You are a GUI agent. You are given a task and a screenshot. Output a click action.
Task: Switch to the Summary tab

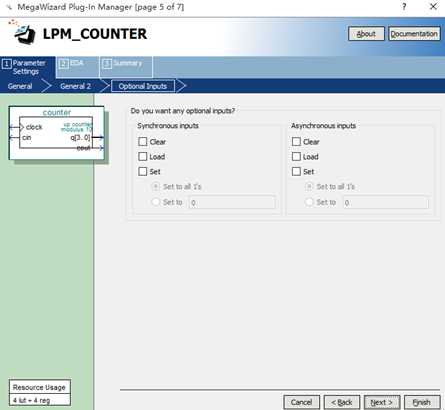click(x=126, y=67)
